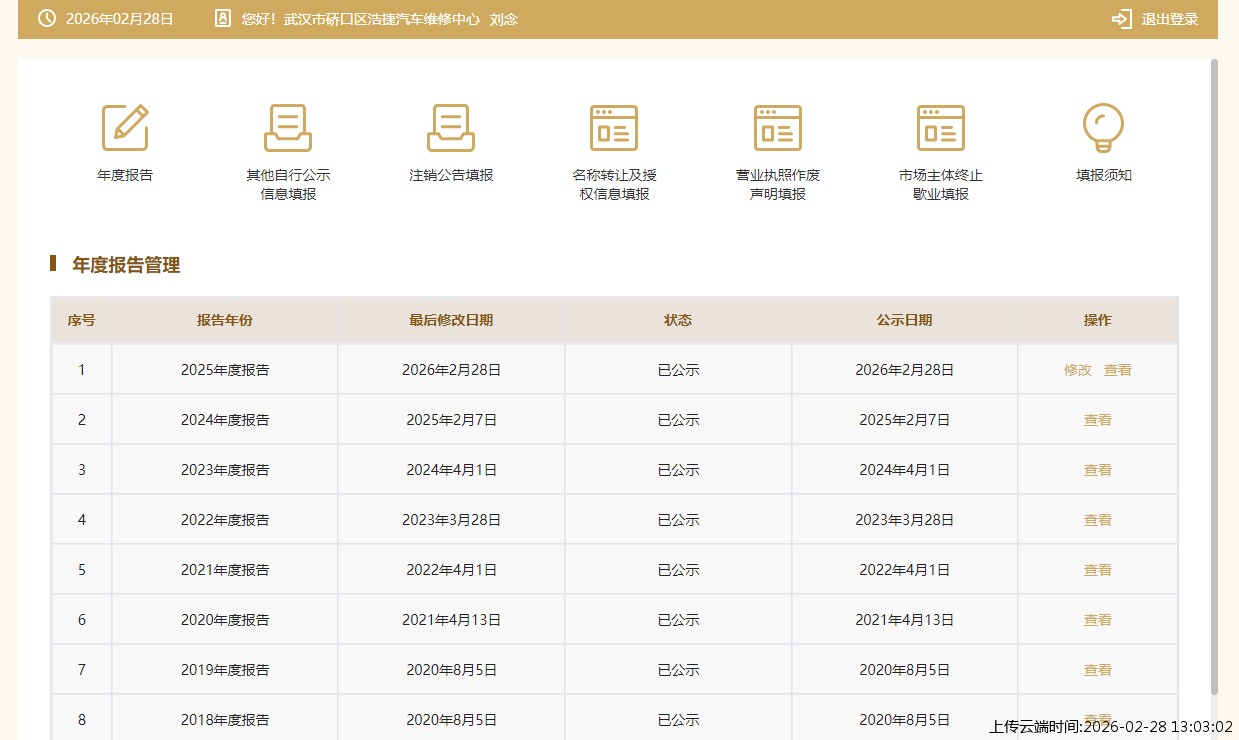
Task: View the 2021年度报告 record
Action: 1097,570
